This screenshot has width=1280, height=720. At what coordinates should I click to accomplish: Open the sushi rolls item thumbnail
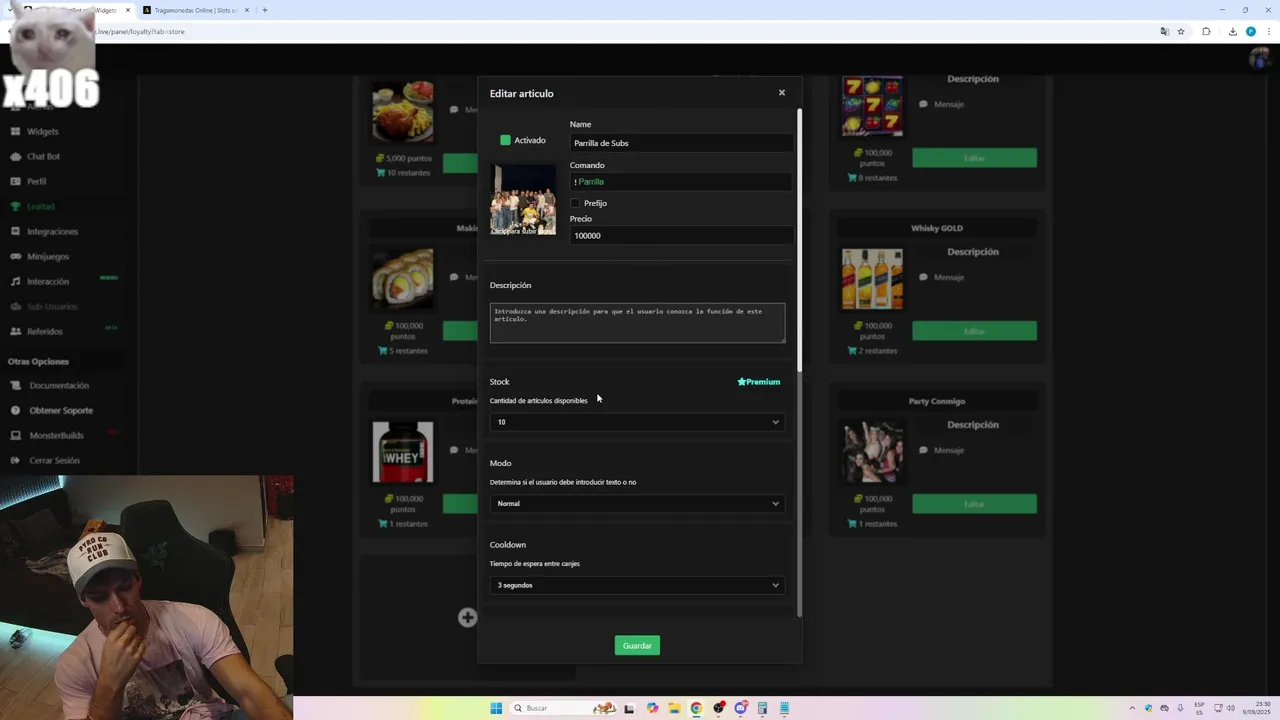point(403,279)
